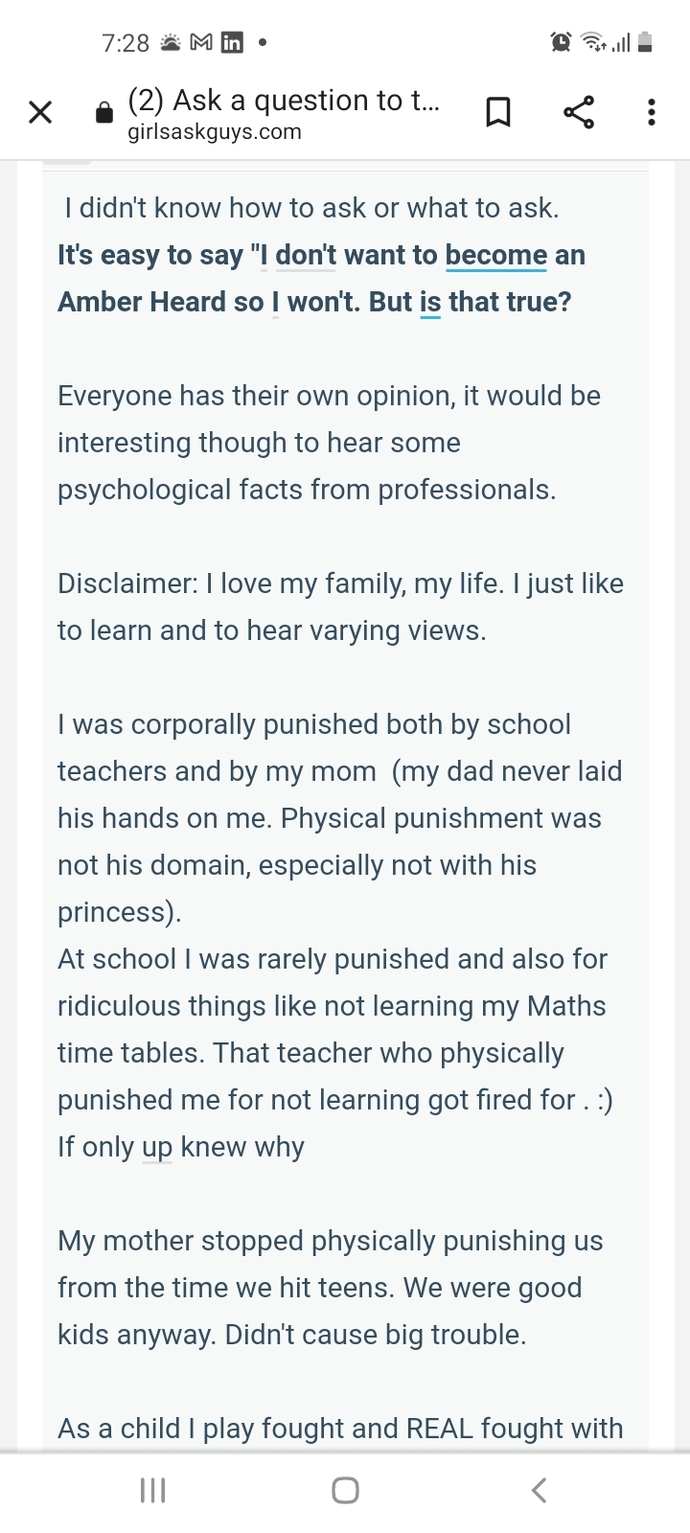Viewport: 690px width, 1533px height.
Task: Tap the clock time in status bar
Action: click(x=126, y=43)
